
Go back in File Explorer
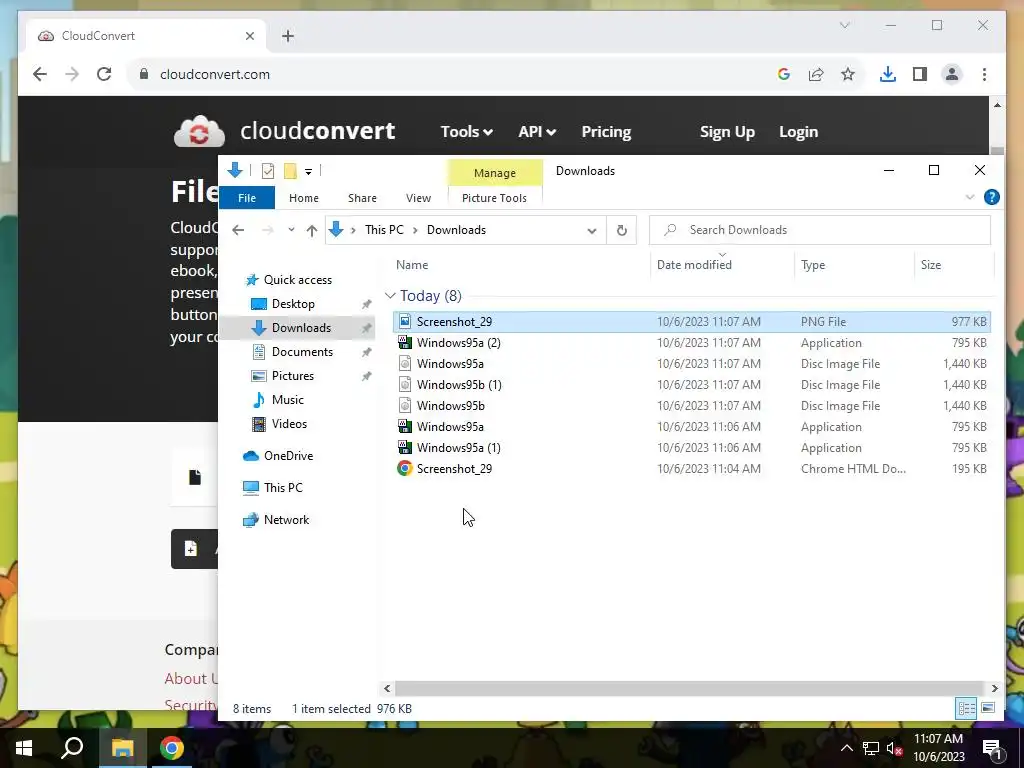(x=238, y=230)
